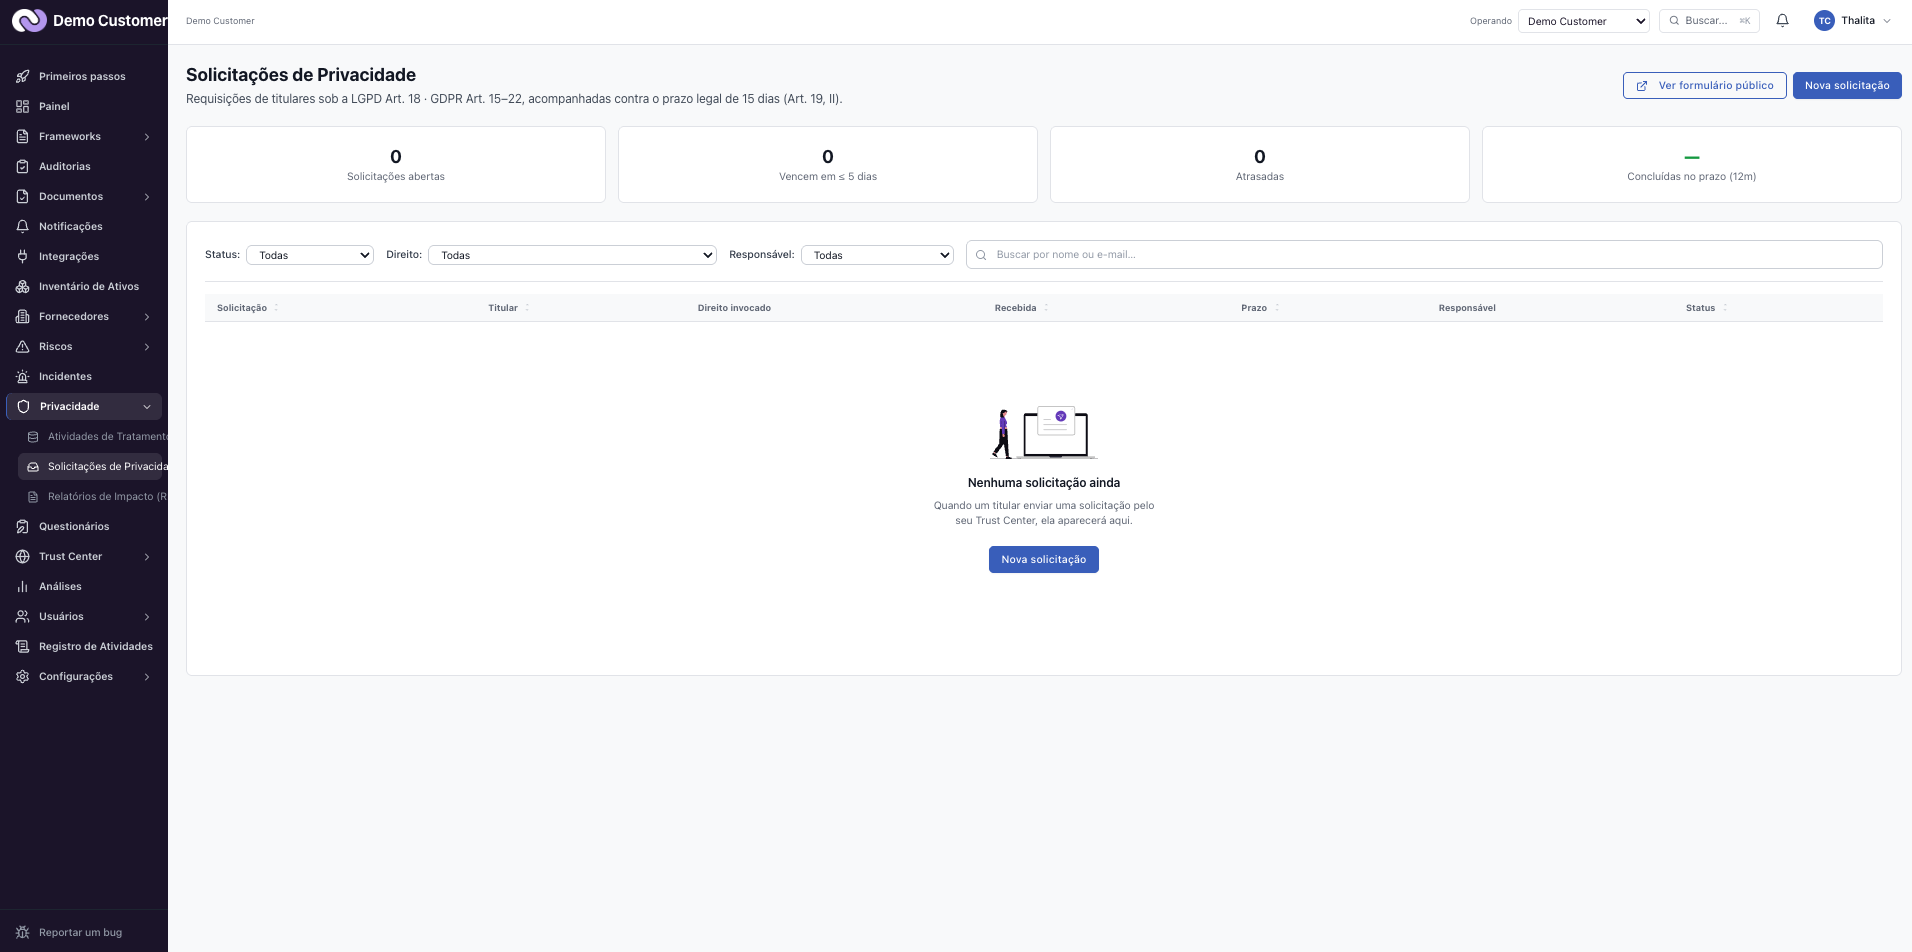Open the Direito filter dropdown
Viewport: 1912px width, 952px height.
coord(572,255)
